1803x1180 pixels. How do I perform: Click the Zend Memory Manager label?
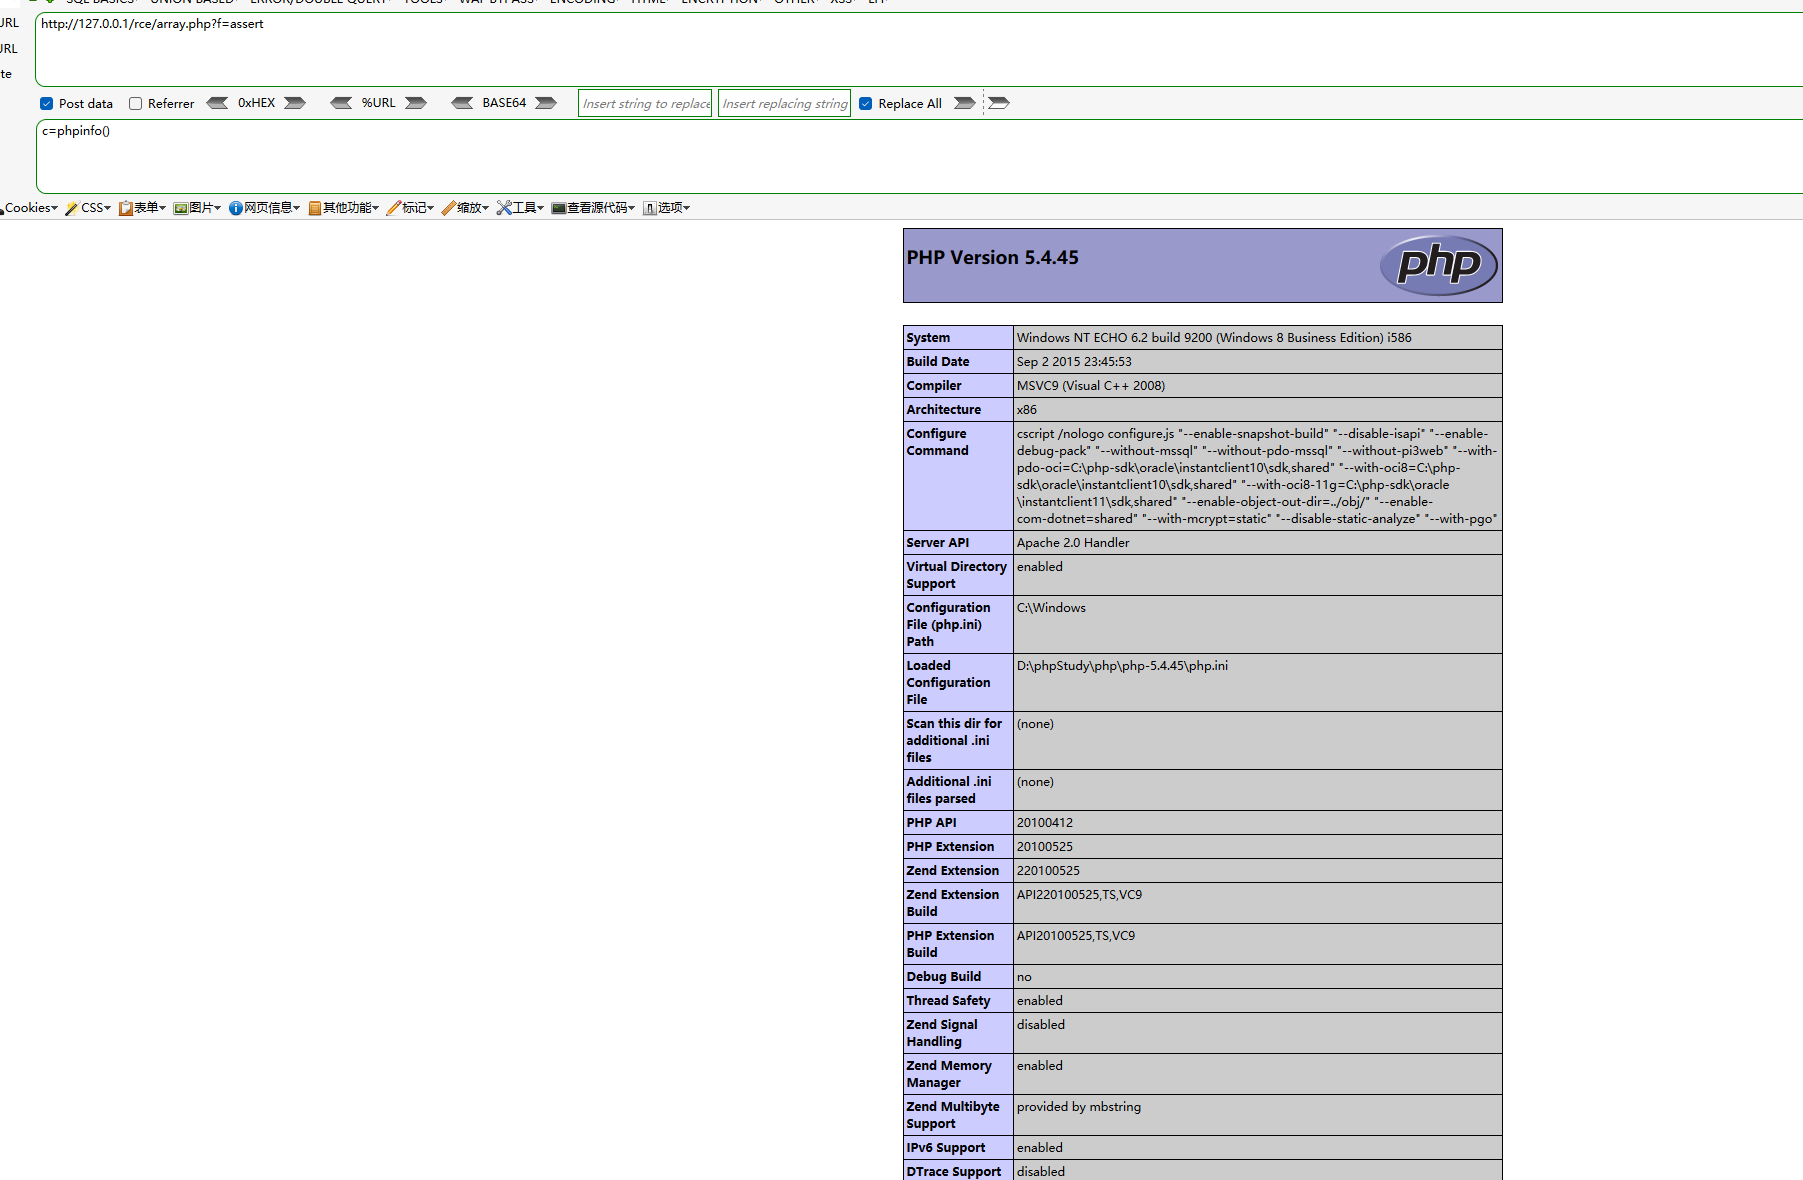[949, 1074]
